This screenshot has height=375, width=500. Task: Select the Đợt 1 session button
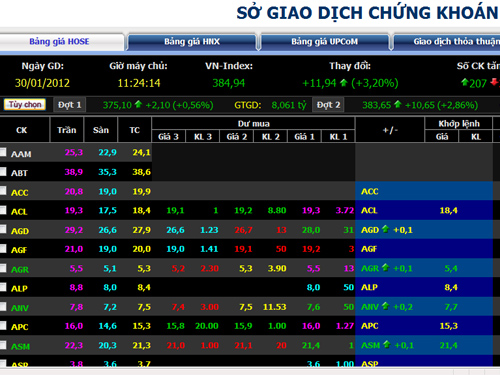[70, 105]
